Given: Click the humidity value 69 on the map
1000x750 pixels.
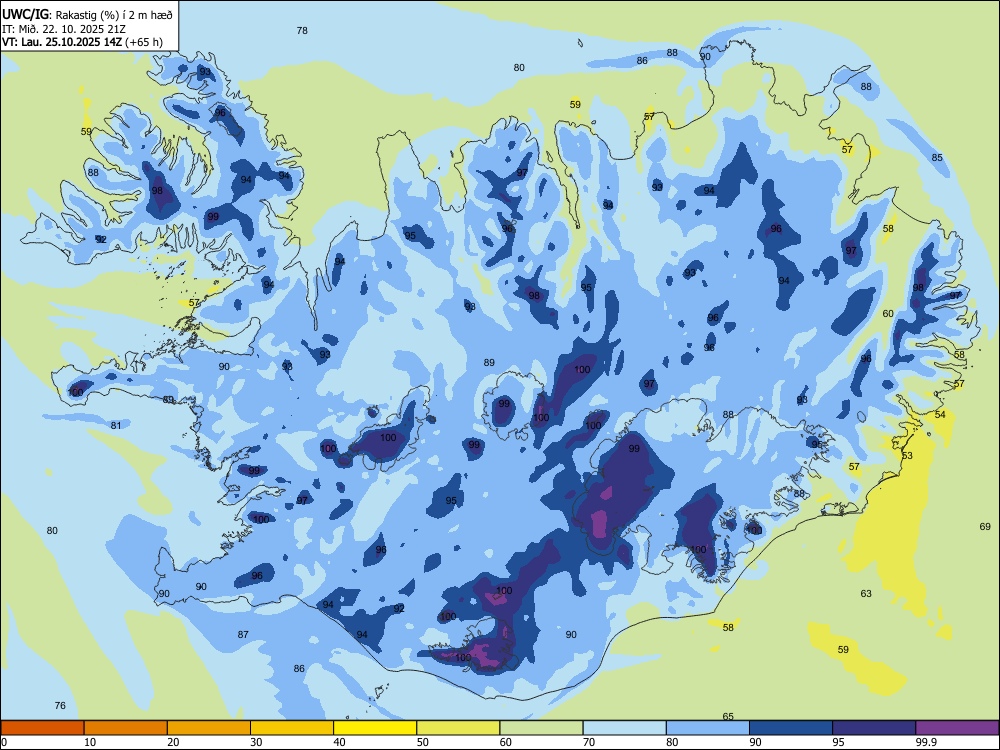Looking at the screenshot, I should click(x=985, y=526).
